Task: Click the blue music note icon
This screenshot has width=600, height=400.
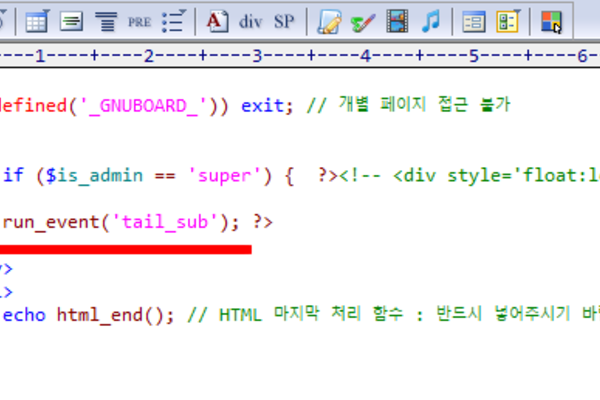Action: 430,20
